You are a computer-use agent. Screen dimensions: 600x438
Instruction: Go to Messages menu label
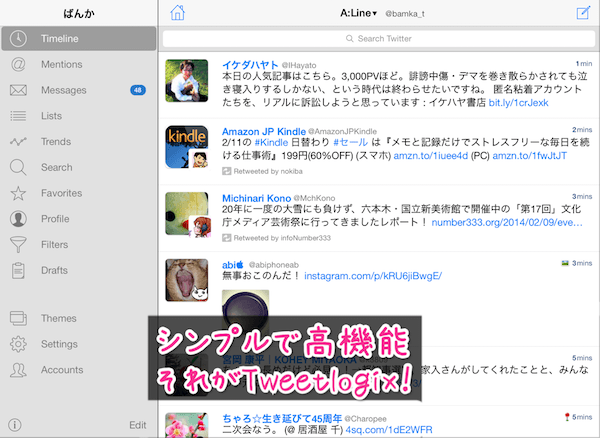tap(64, 90)
